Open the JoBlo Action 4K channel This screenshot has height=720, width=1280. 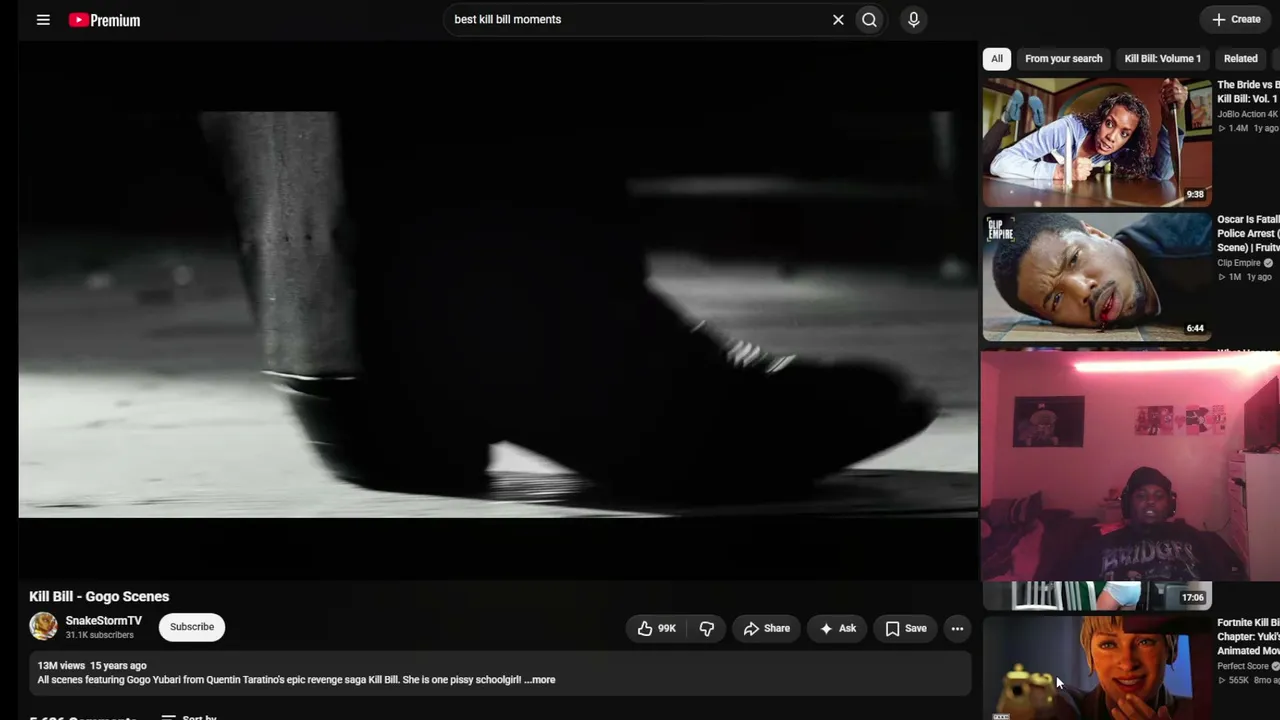1248,114
